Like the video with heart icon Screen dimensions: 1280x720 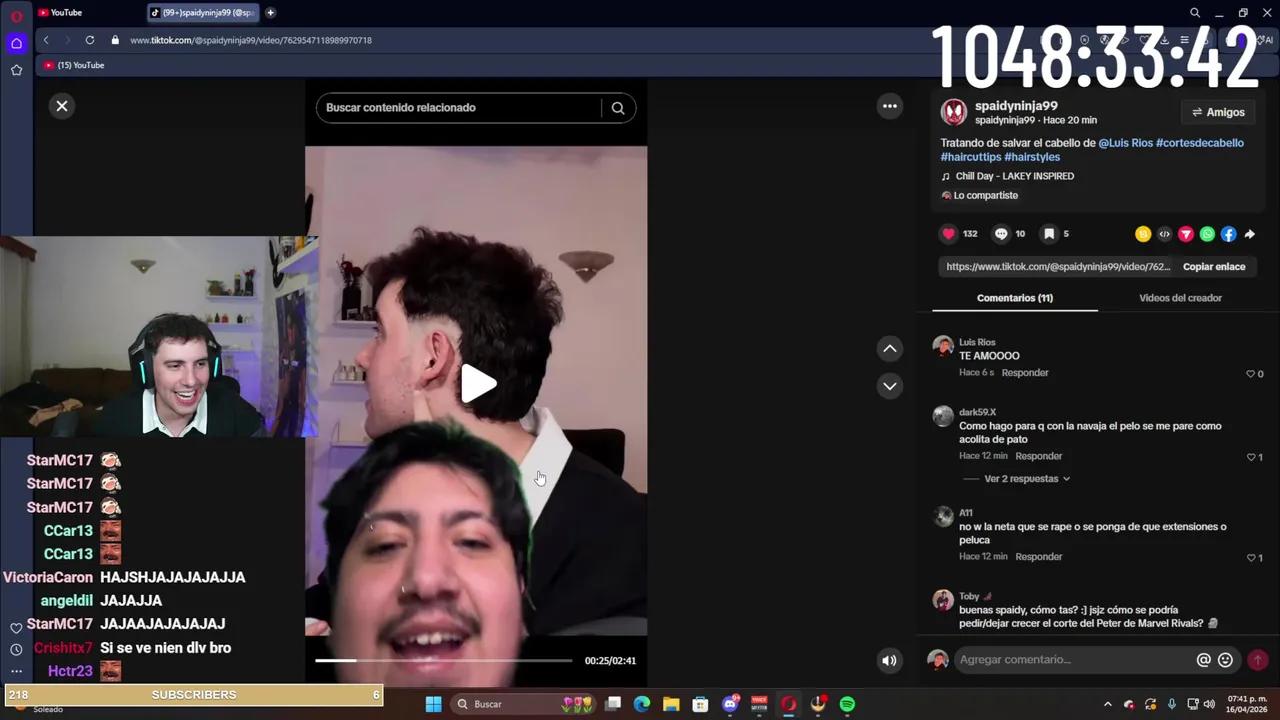coord(948,234)
